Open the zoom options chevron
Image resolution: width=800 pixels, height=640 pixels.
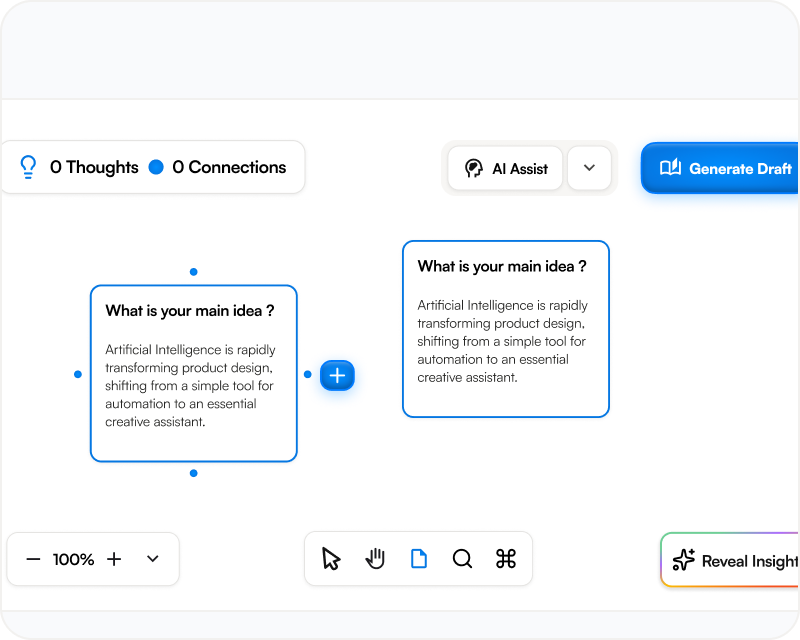coord(152,559)
